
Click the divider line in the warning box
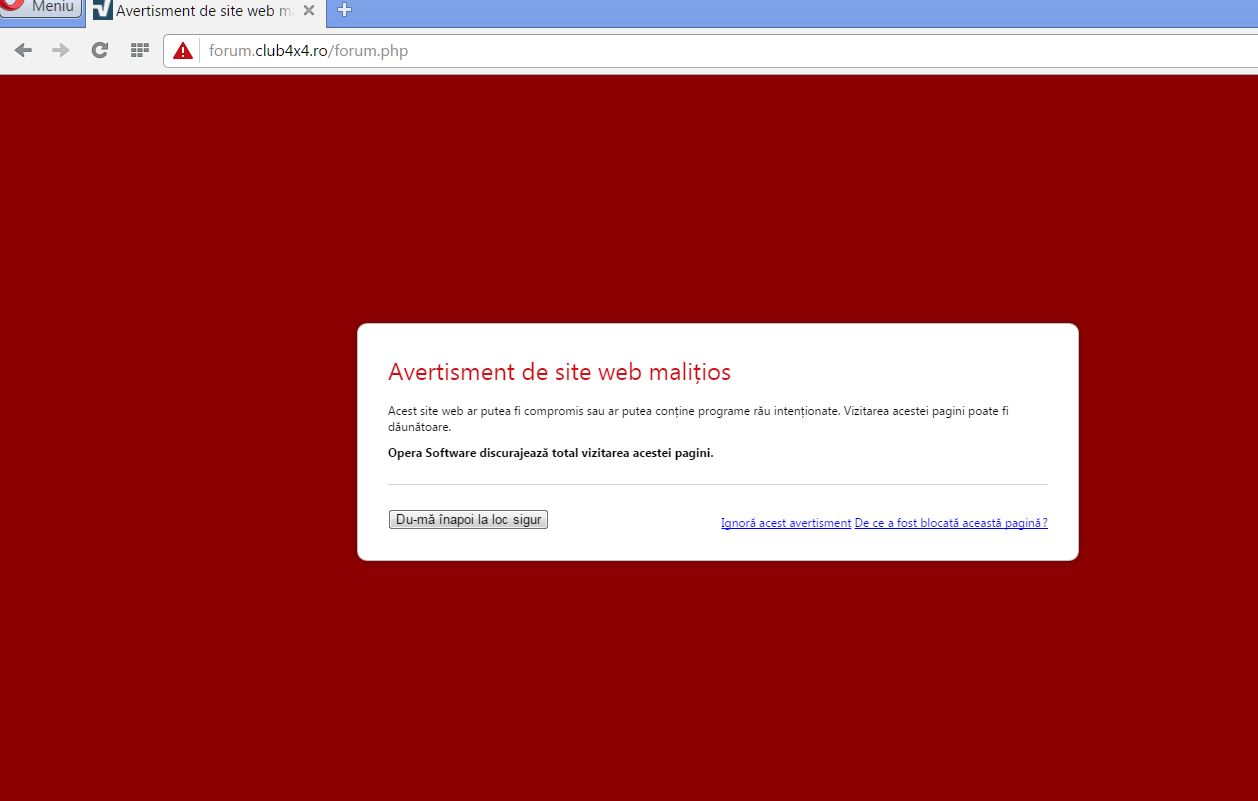pos(717,484)
